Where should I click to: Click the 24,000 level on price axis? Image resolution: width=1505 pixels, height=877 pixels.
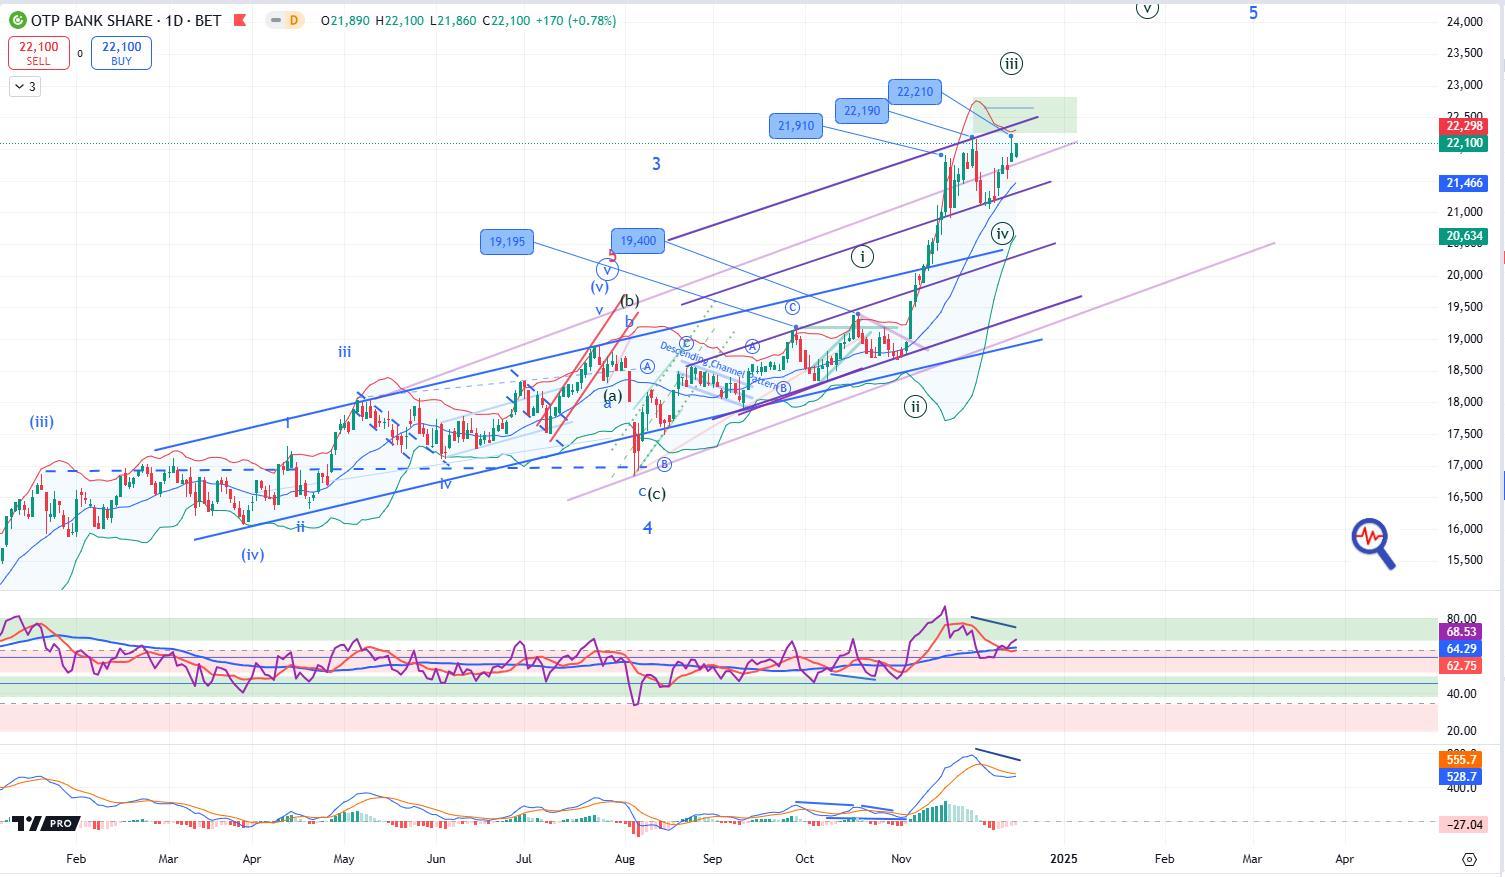pyautogui.click(x=1464, y=22)
